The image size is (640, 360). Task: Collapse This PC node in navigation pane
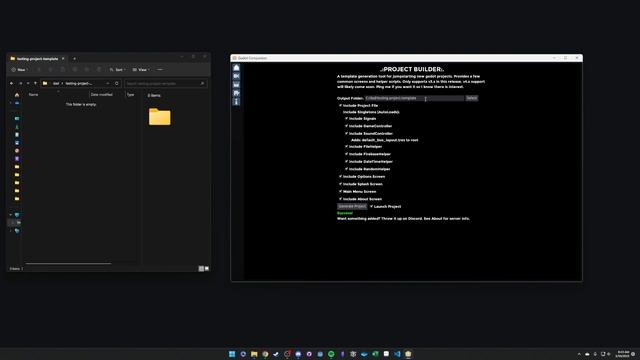click(x=11, y=215)
